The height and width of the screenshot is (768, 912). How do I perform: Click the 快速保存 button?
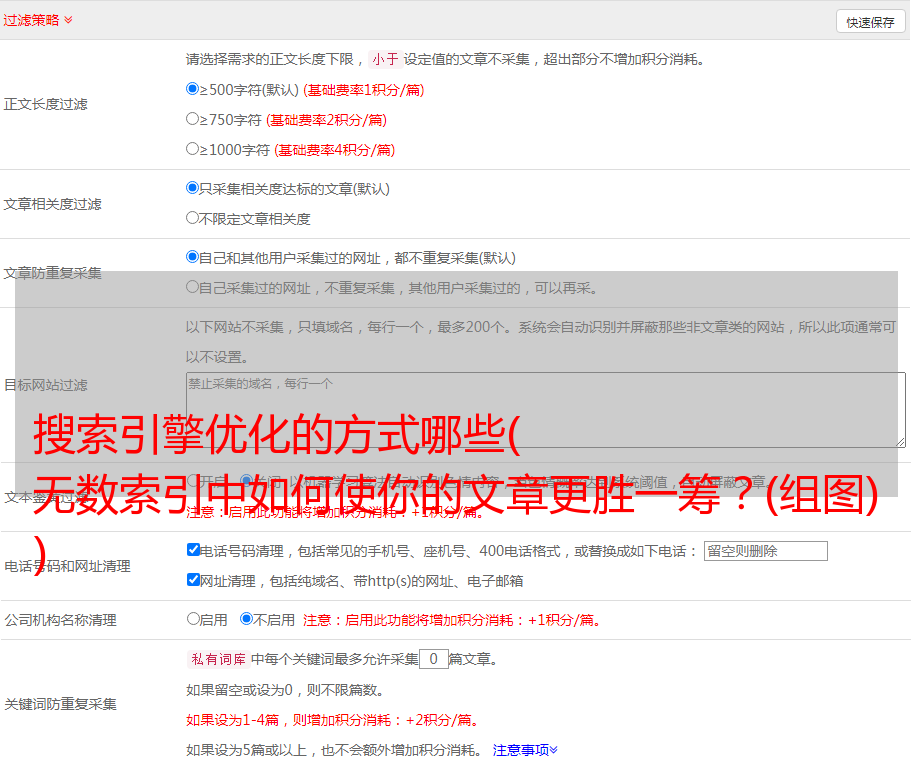[x=870, y=22]
